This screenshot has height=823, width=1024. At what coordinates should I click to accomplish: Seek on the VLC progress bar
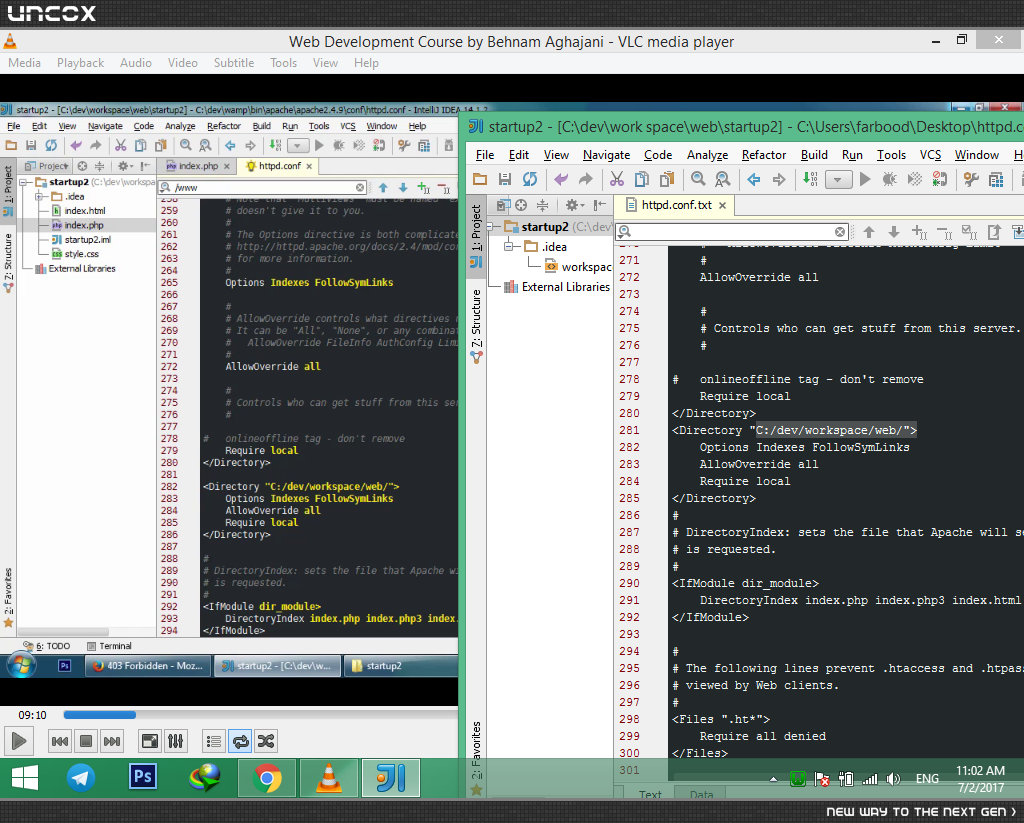260,715
